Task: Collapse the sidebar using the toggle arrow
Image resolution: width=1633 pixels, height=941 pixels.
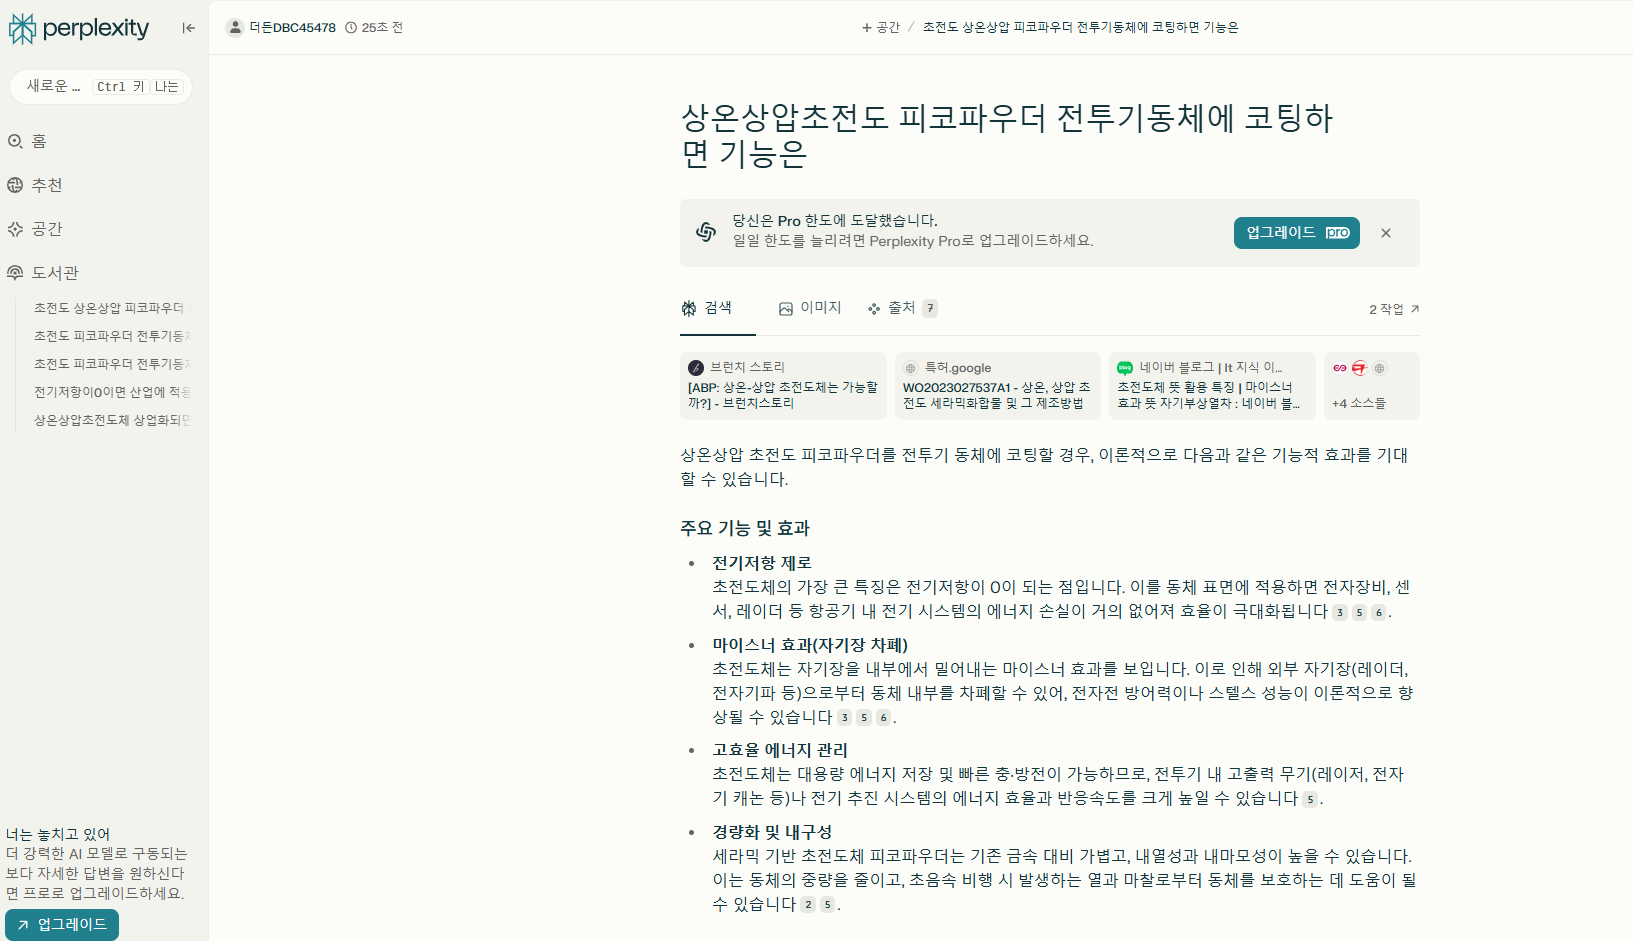Action: tap(188, 28)
